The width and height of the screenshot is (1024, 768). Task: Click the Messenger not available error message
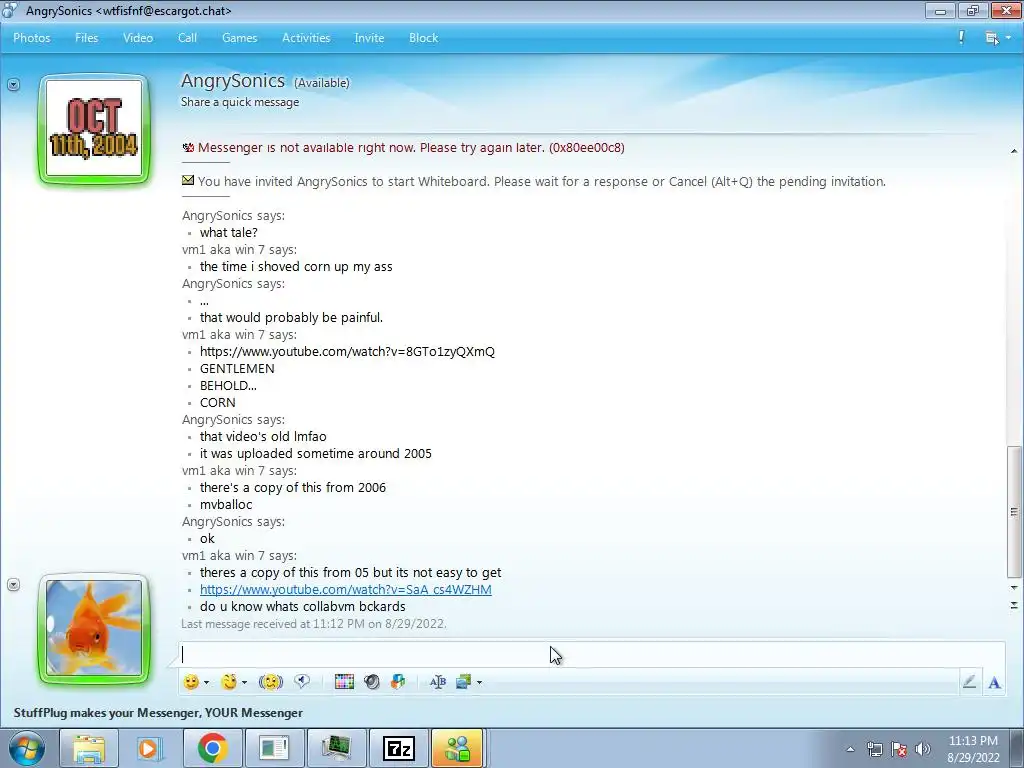[x=411, y=148]
